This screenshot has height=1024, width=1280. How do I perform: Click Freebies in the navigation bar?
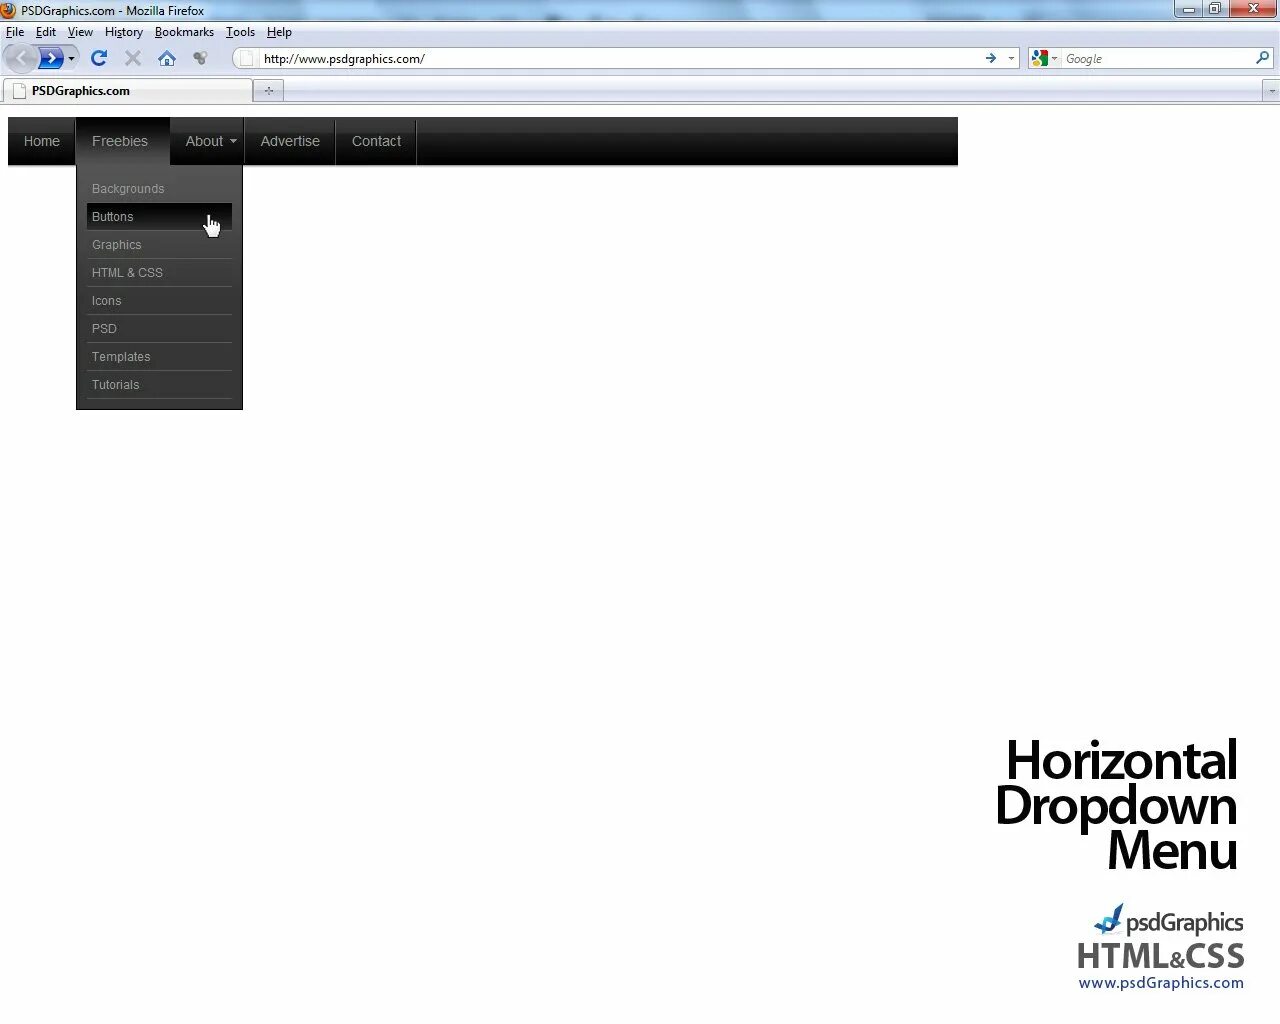coord(120,141)
